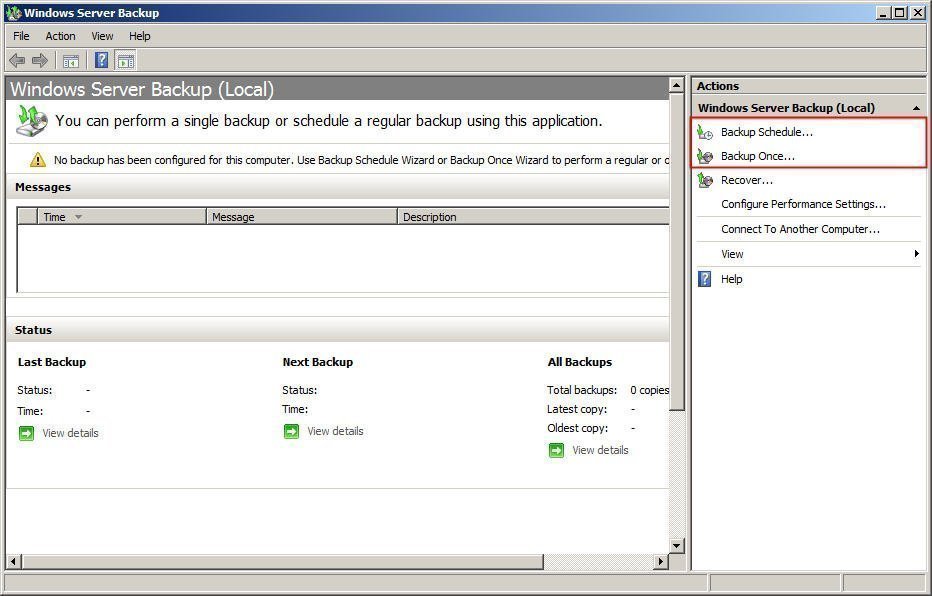Click the vertical scrollbar down arrow

(x=676, y=545)
